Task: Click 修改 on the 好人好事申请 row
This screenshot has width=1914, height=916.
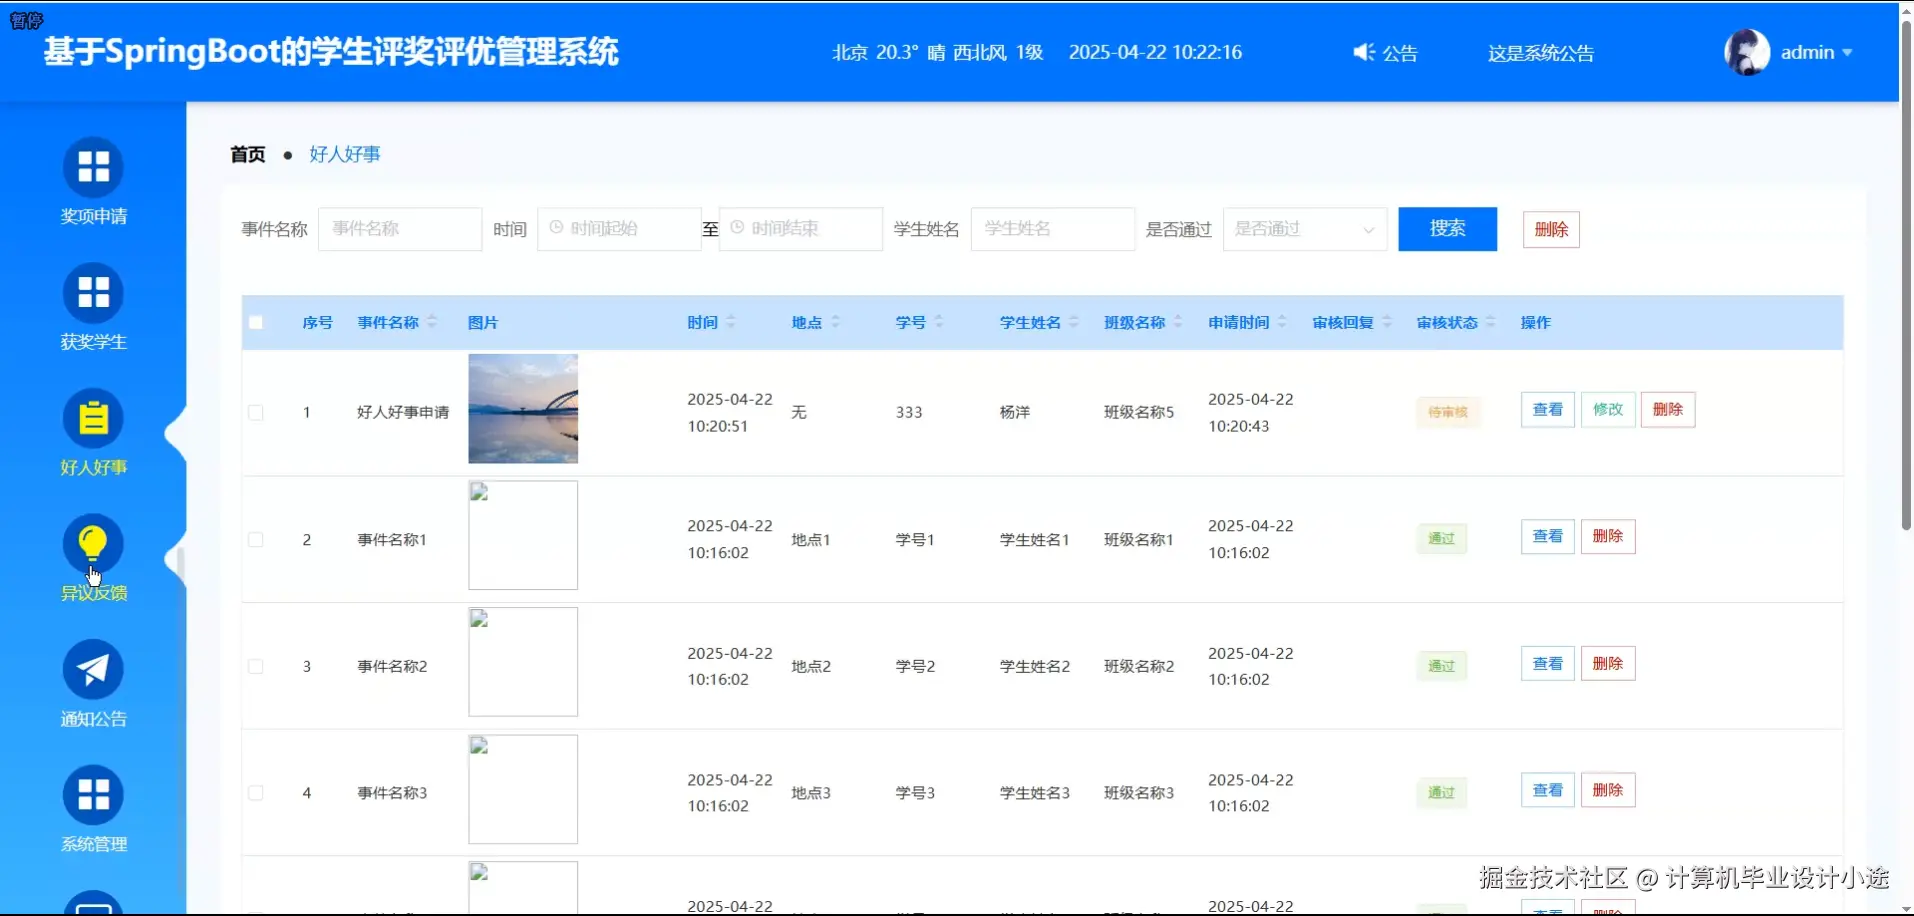Action: [x=1607, y=409]
